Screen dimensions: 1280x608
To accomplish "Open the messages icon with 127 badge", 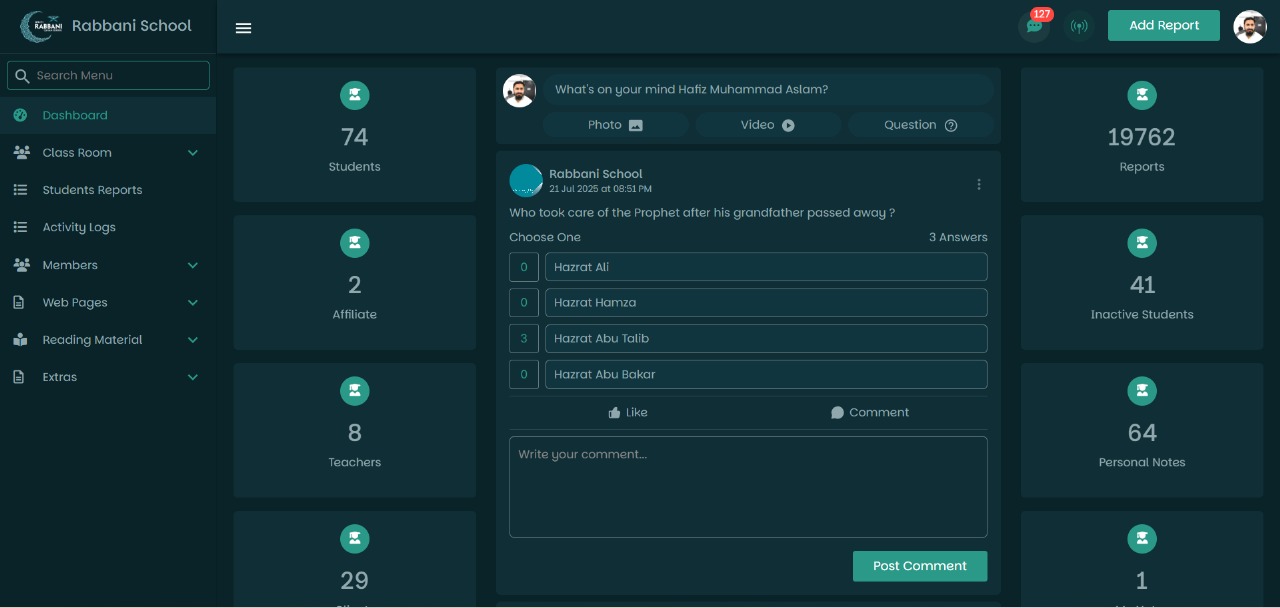I will (x=1035, y=26).
